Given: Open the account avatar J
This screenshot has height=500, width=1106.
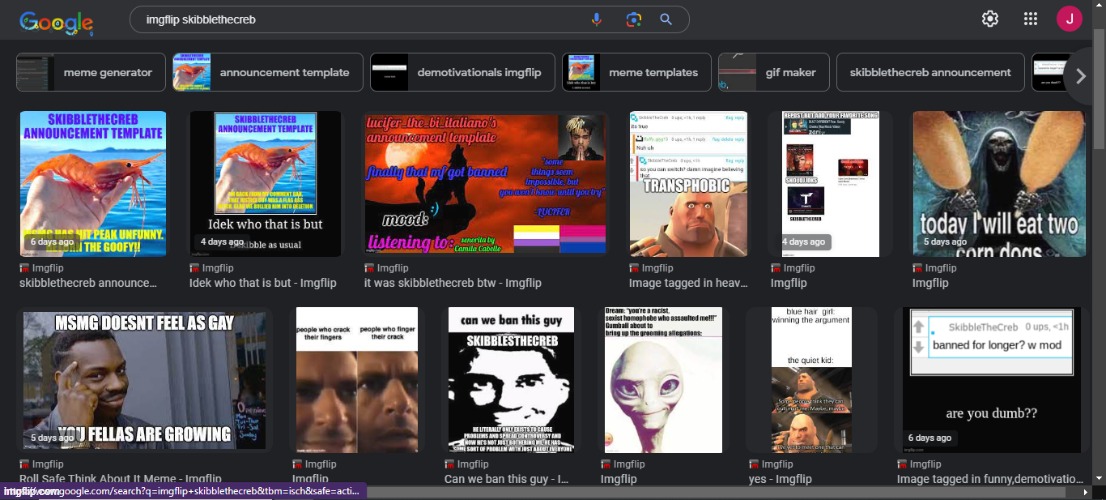Looking at the screenshot, I should coord(1069,19).
